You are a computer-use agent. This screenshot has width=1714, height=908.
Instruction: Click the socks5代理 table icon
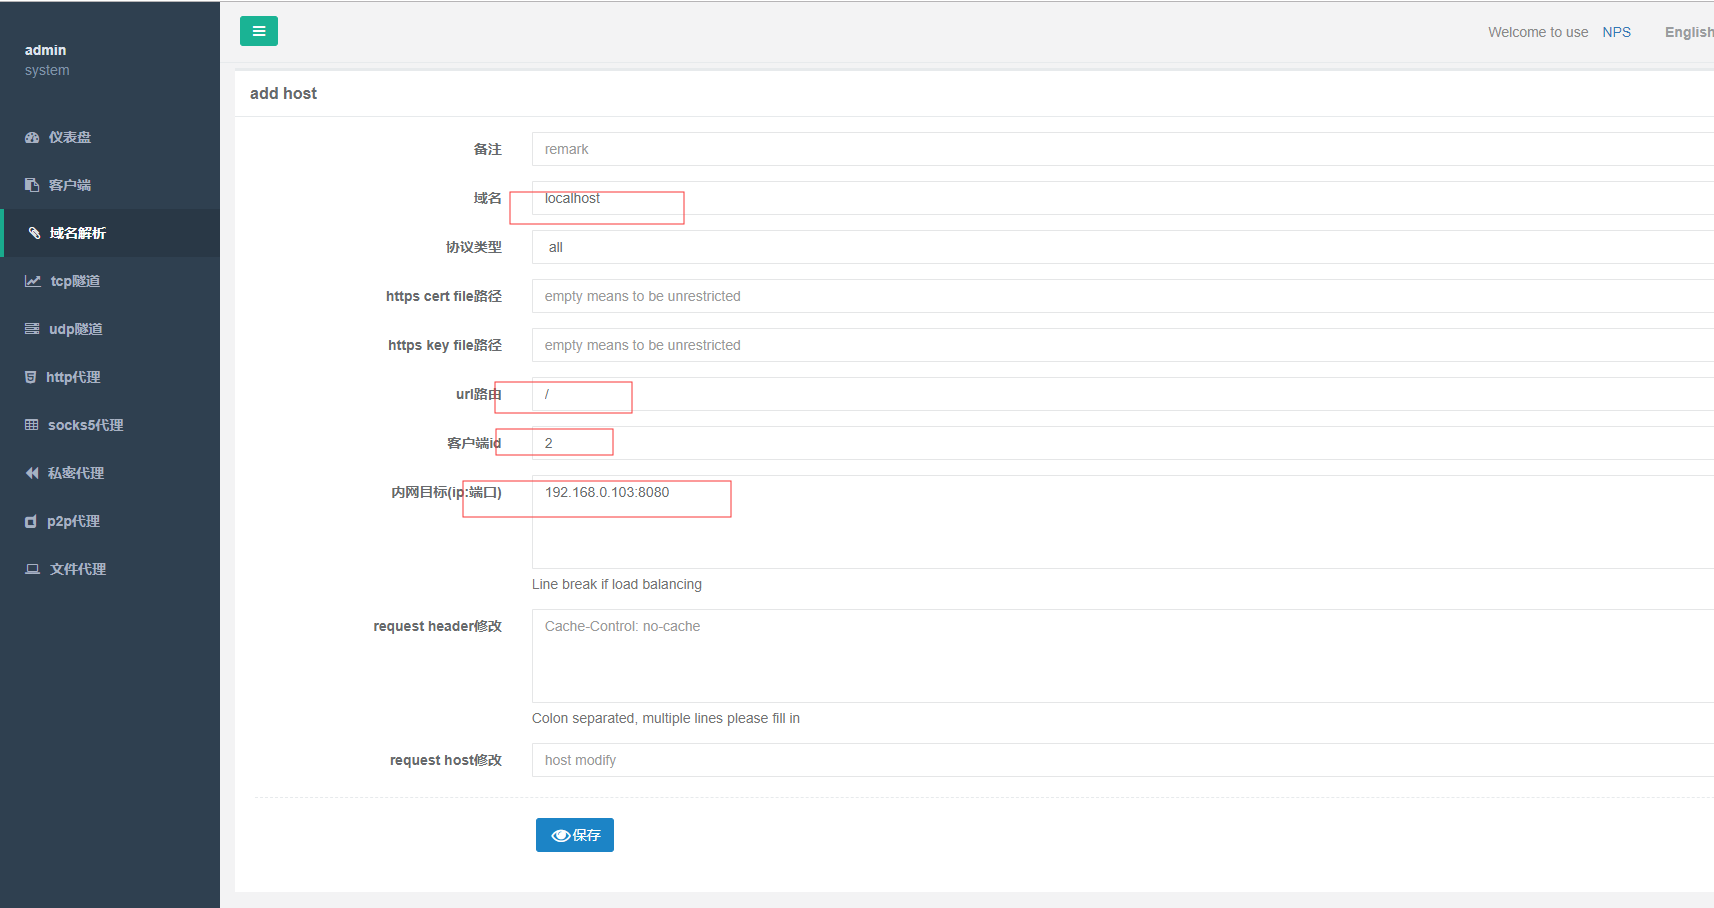(32, 425)
